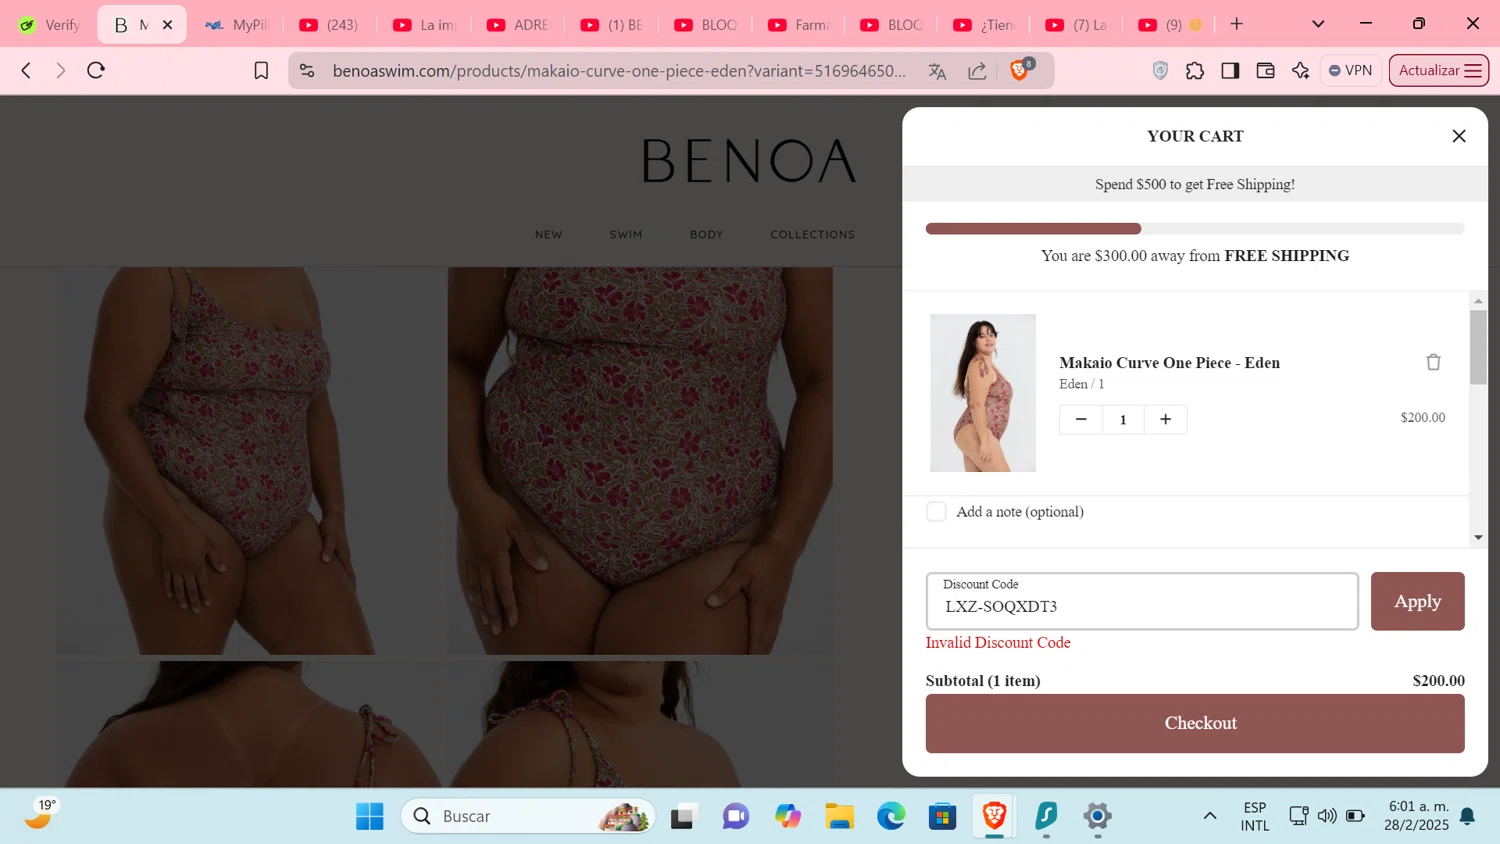
Task: Toggle the browser sidebar panel
Action: coord(1230,70)
